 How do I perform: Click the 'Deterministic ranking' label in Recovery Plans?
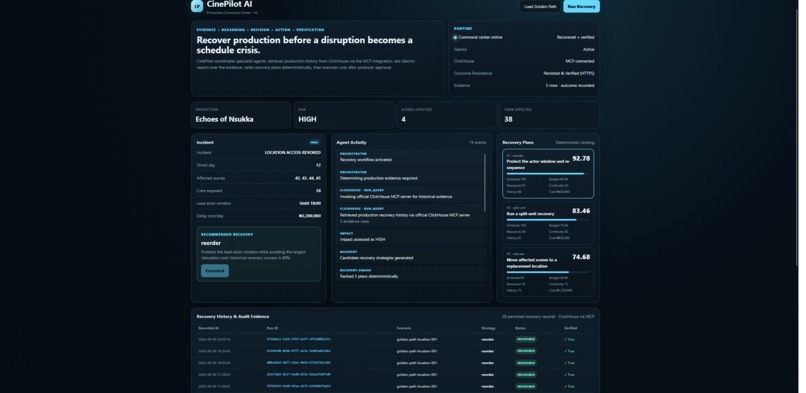click(575, 142)
